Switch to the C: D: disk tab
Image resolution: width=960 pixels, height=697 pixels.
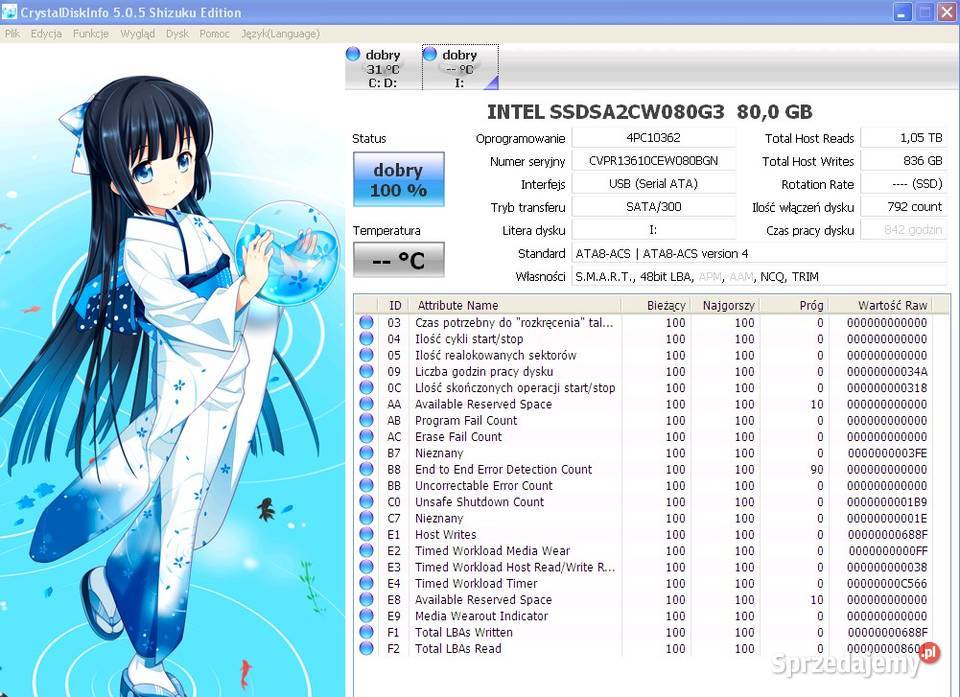tap(382, 68)
